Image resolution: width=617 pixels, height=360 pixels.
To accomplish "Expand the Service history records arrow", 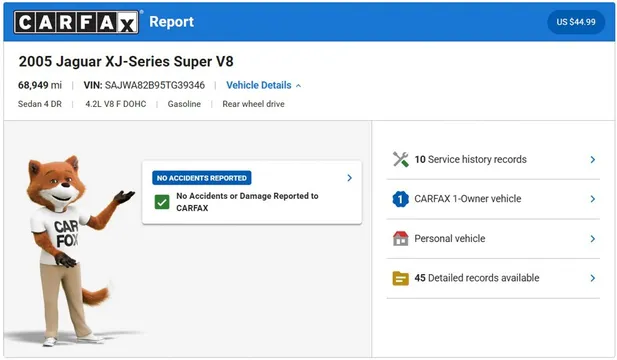I will click(x=593, y=159).
